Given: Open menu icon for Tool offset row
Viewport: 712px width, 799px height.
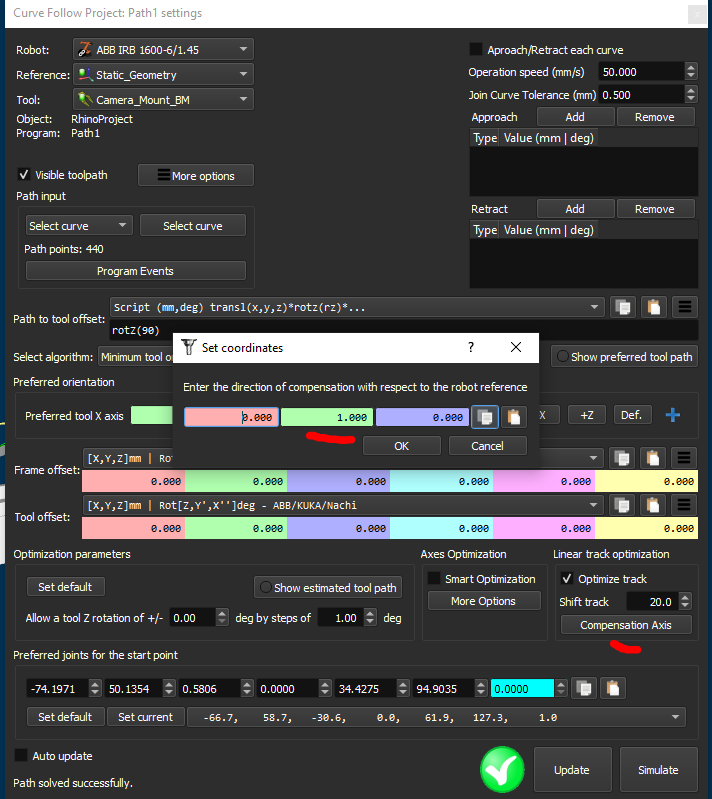Looking at the screenshot, I should (684, 505).
